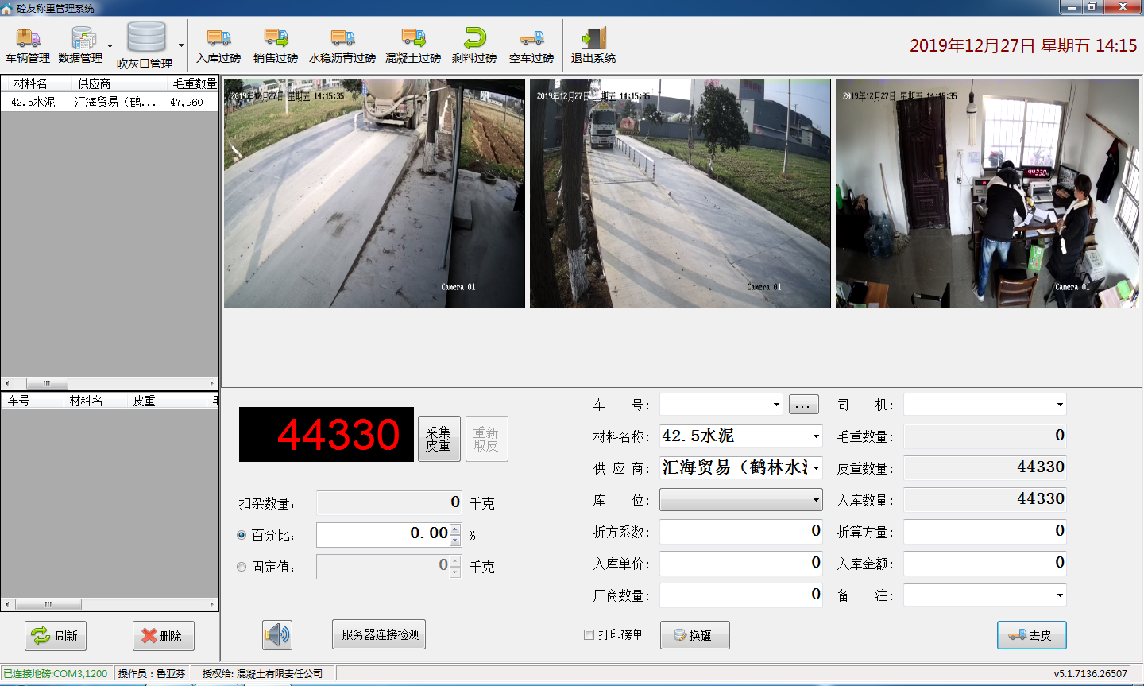Tick the checkbox beside the 换罐 button

(589, 635)
